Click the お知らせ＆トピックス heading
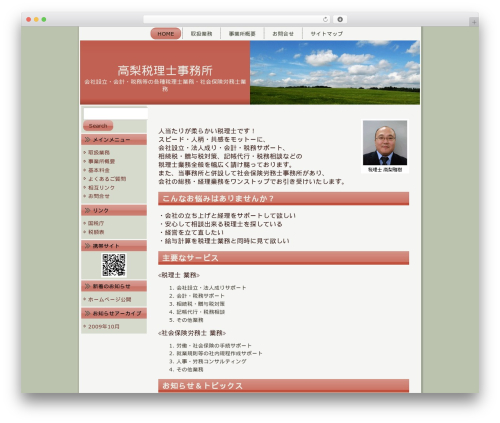The height and width of the screenshot is (423, 500). pos(202,386)
